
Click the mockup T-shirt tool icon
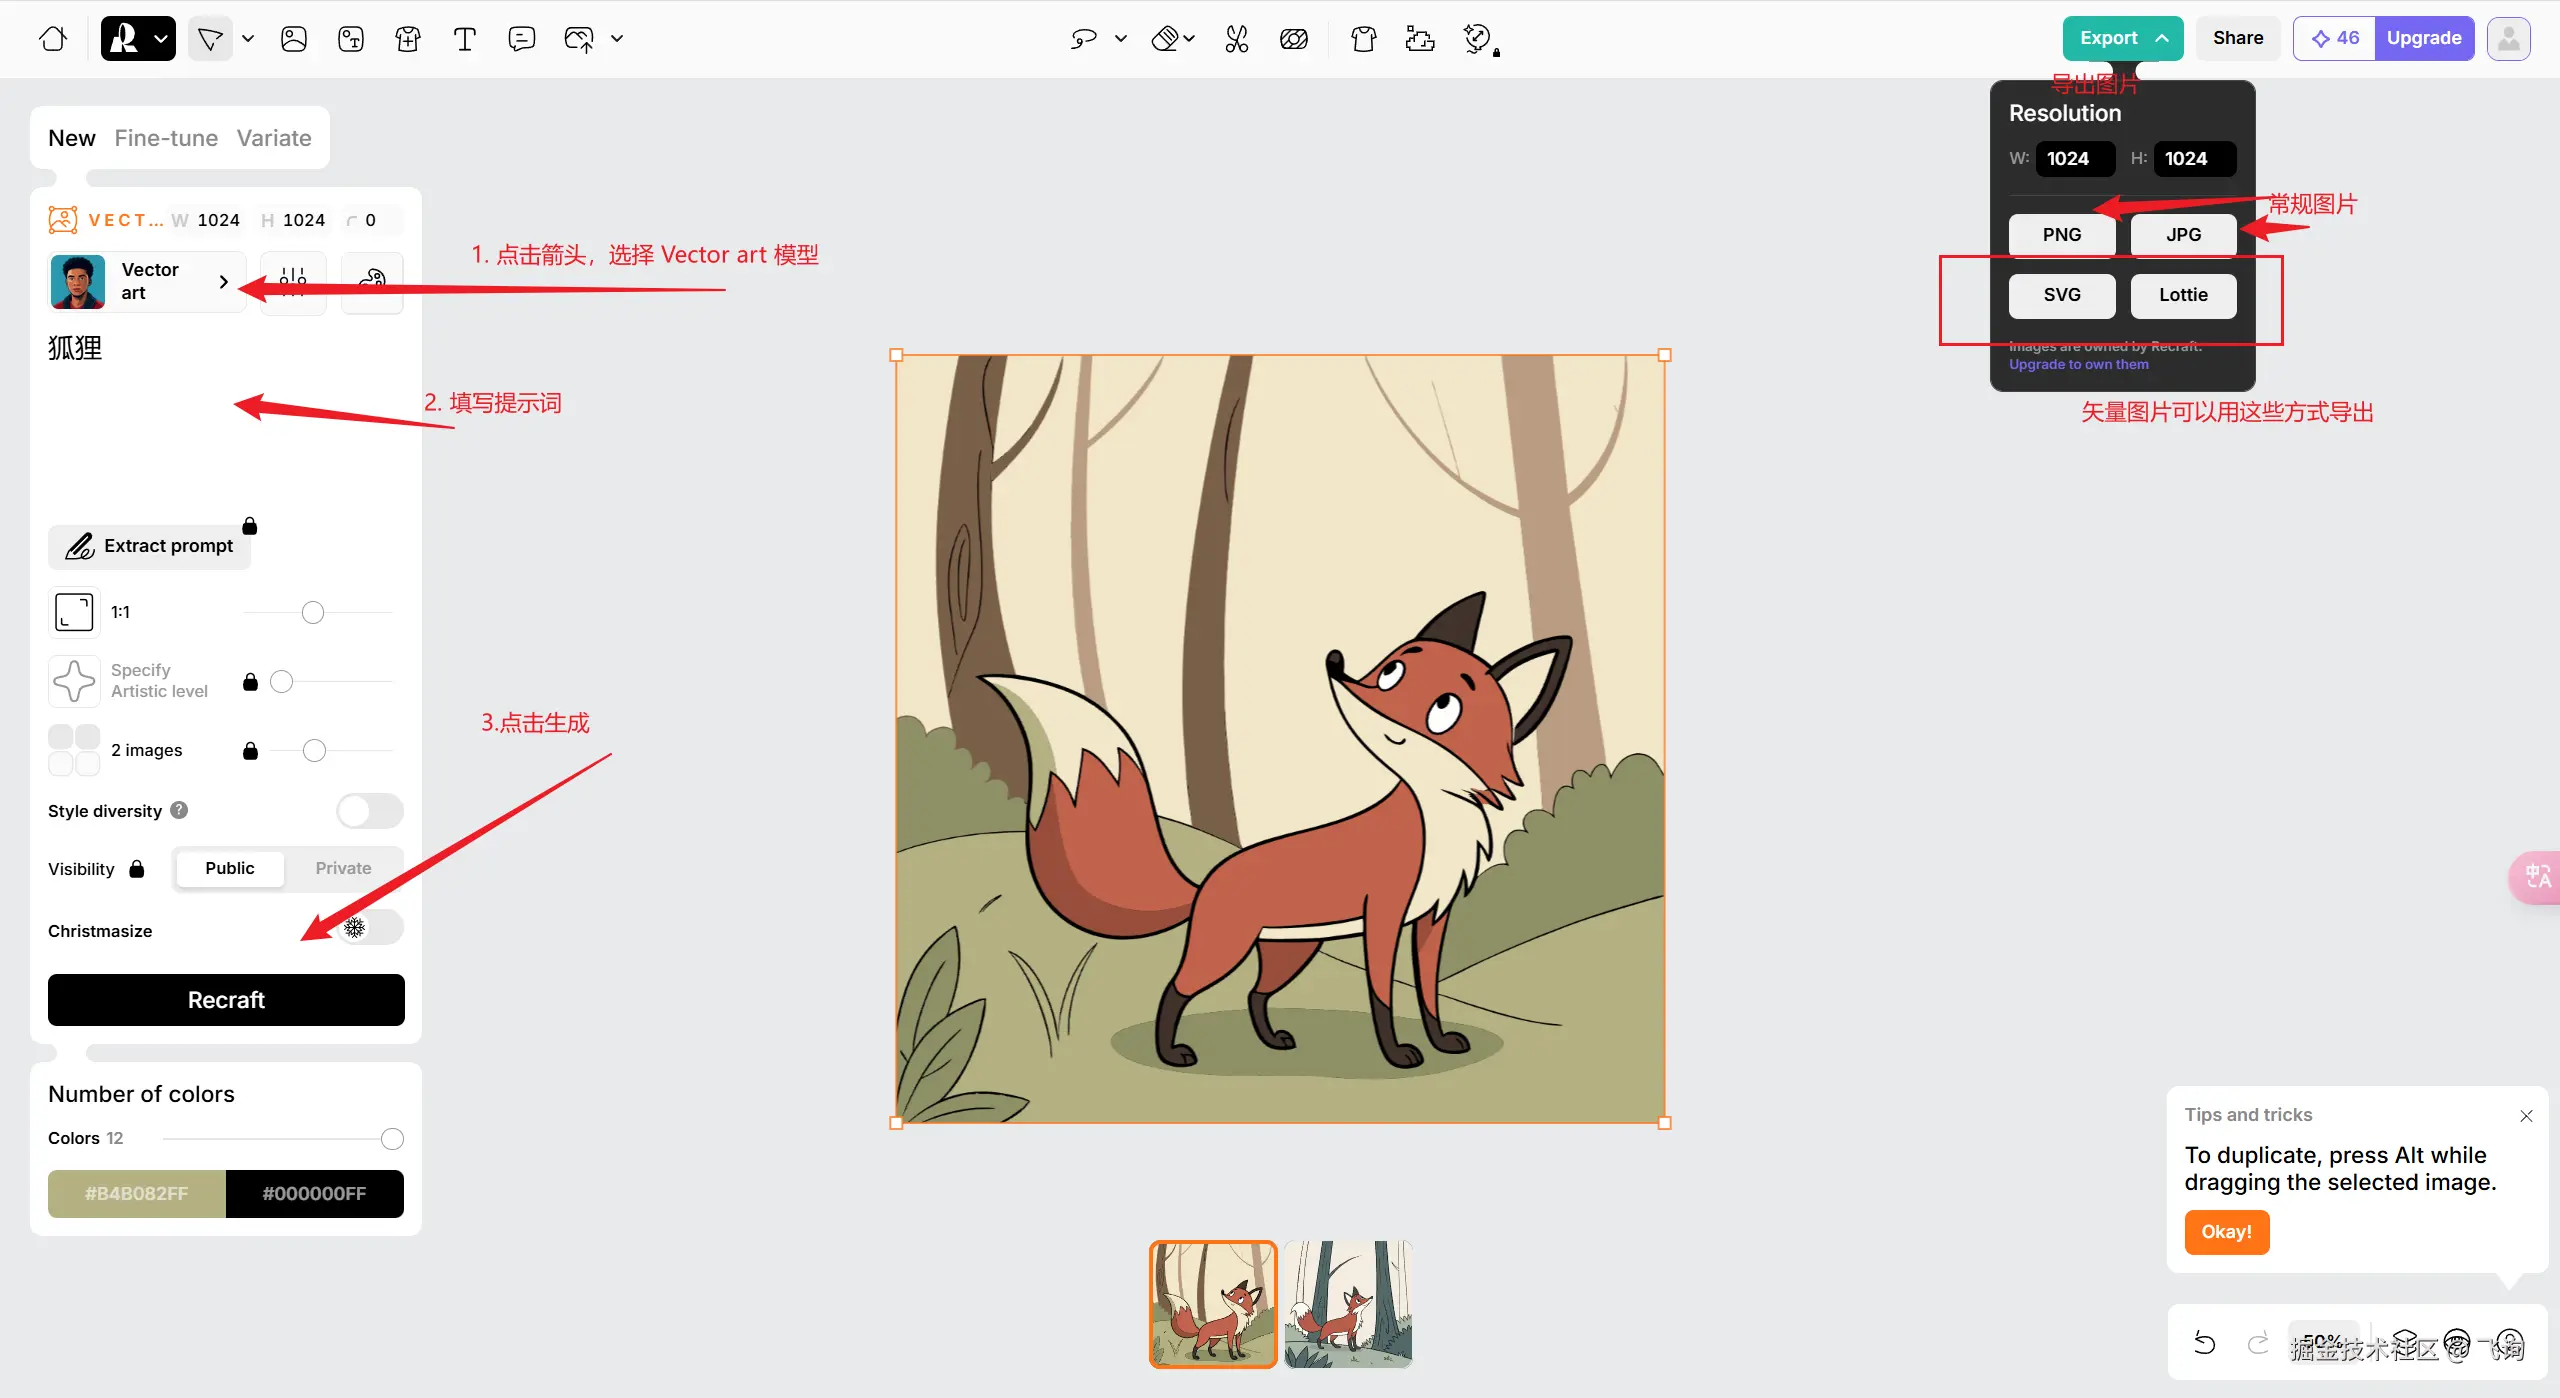coord(407,39)
